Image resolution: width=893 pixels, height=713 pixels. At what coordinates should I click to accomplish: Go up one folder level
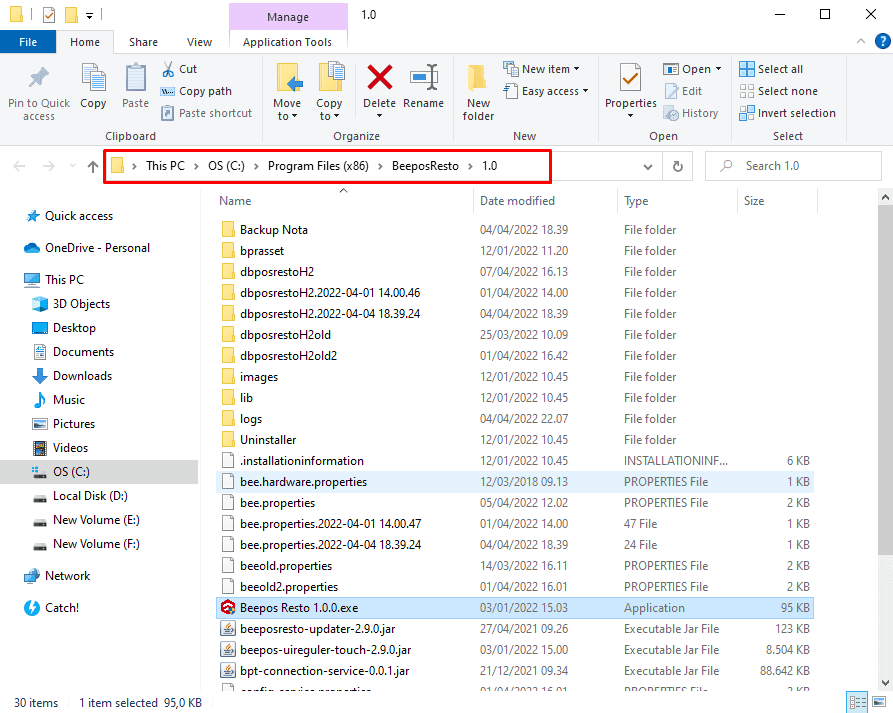pos(92,166)
